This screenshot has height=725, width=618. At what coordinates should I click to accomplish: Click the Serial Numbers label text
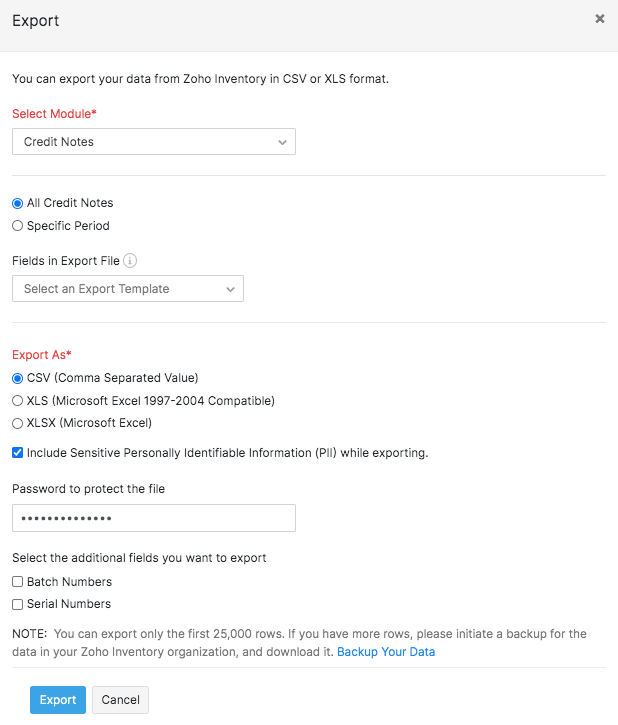[x=69, y=604]
